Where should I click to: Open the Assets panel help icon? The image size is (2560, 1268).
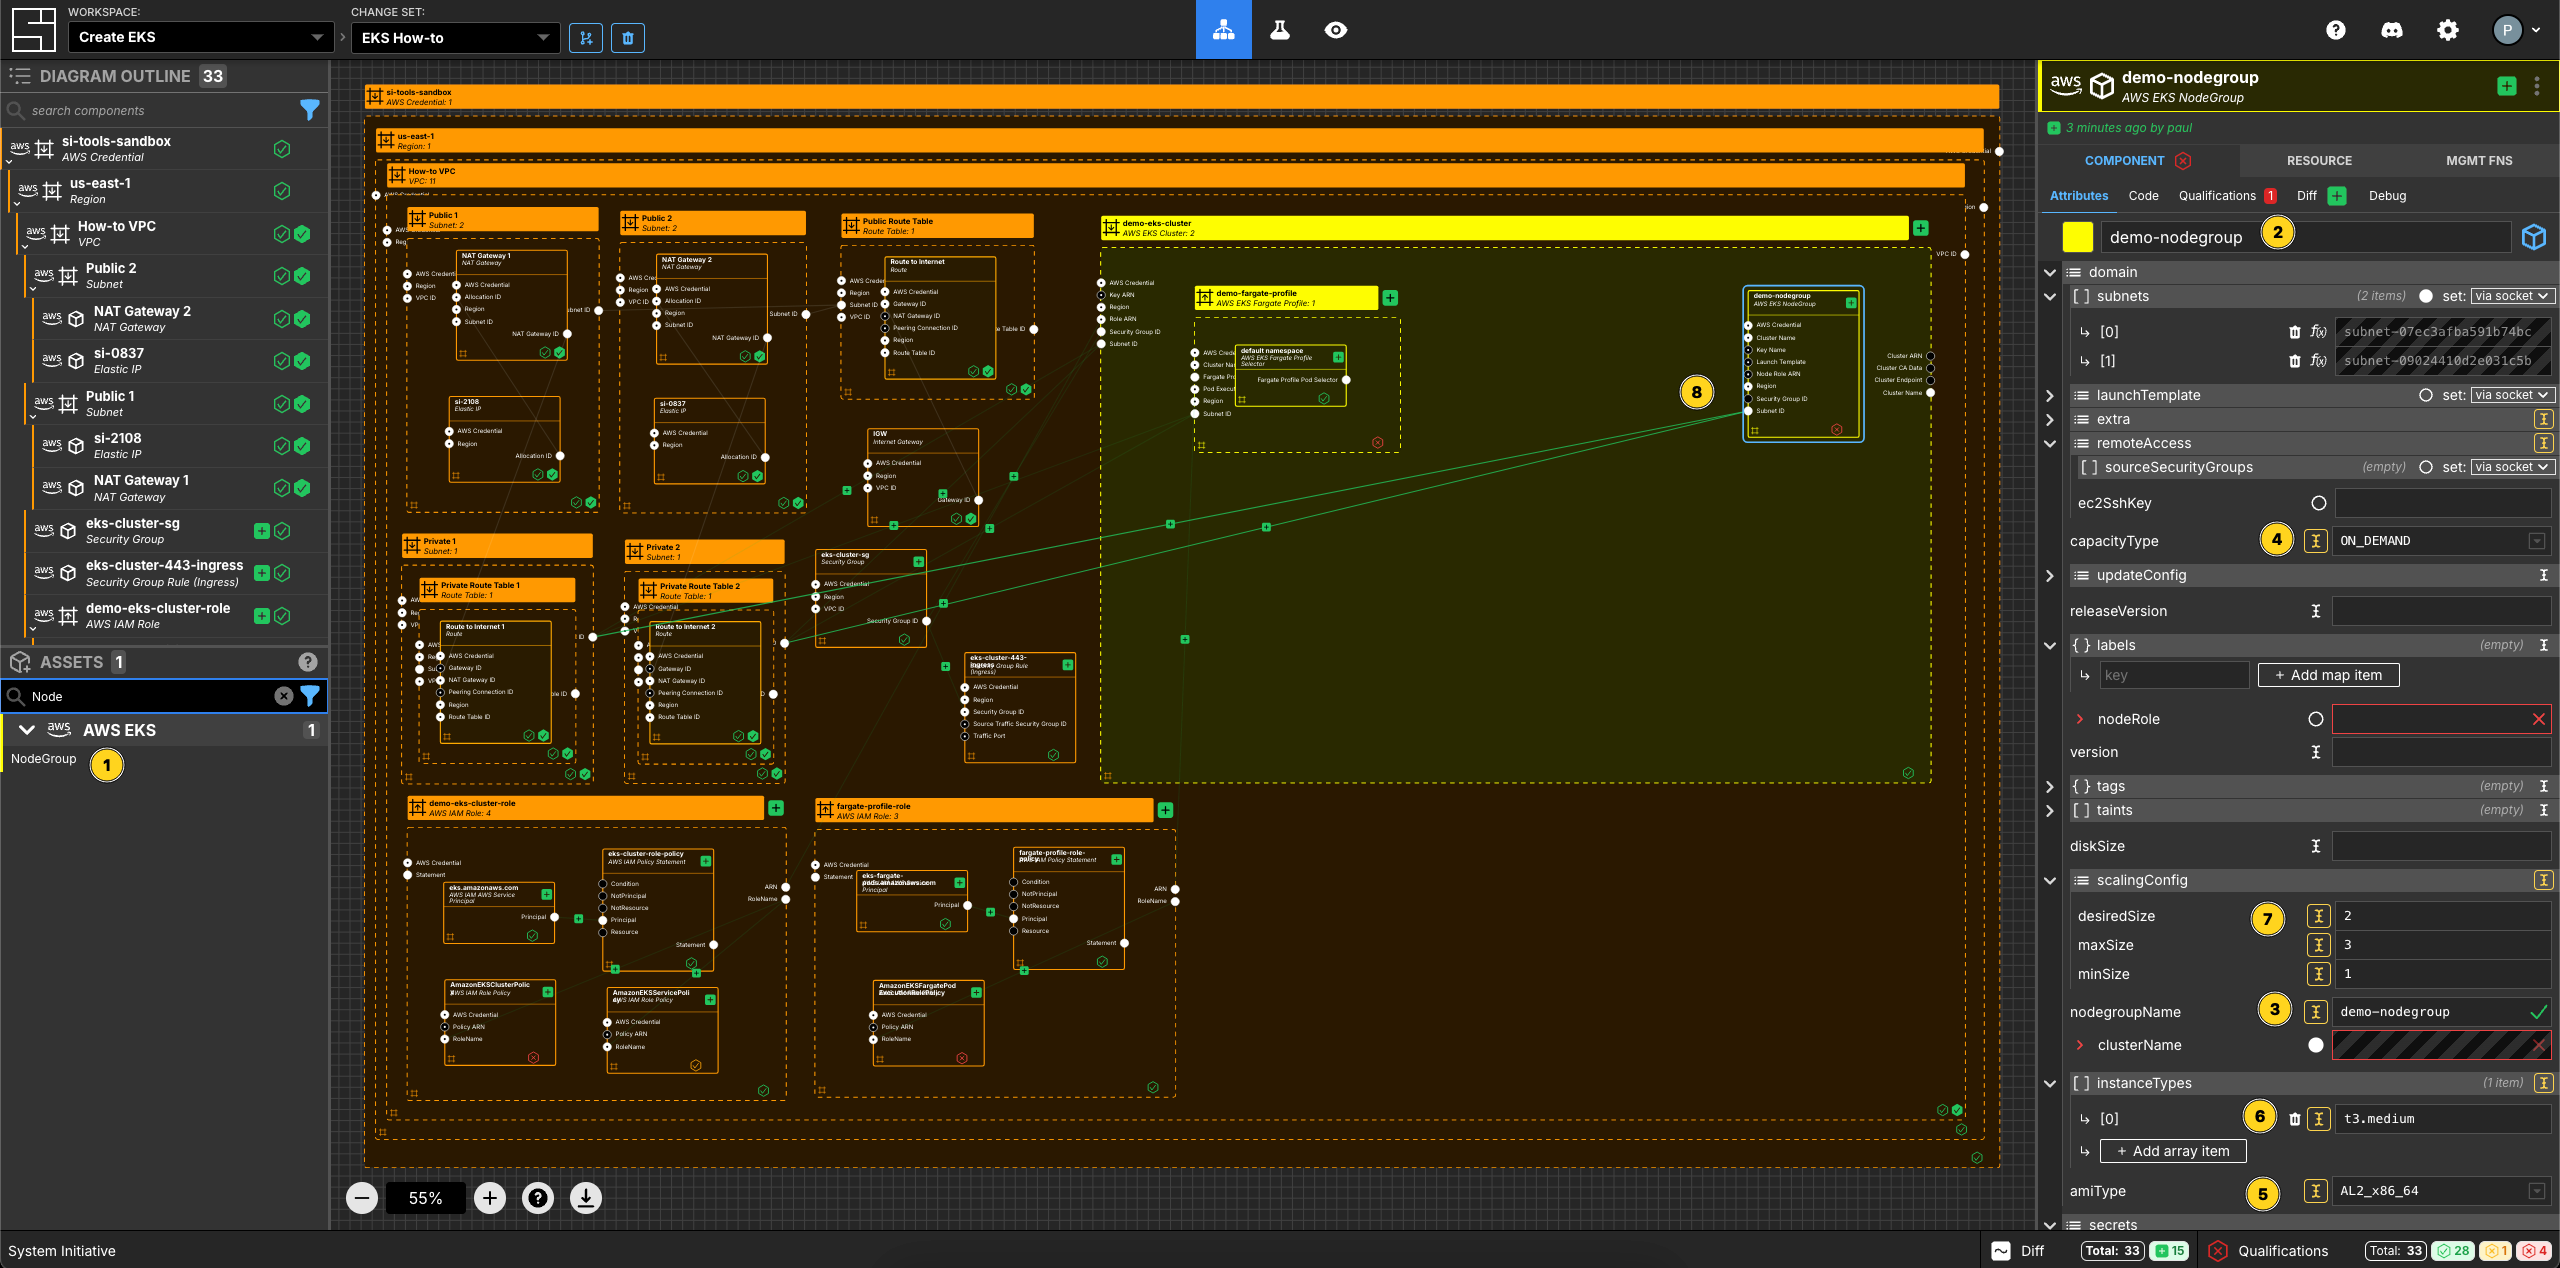[308, 662]
